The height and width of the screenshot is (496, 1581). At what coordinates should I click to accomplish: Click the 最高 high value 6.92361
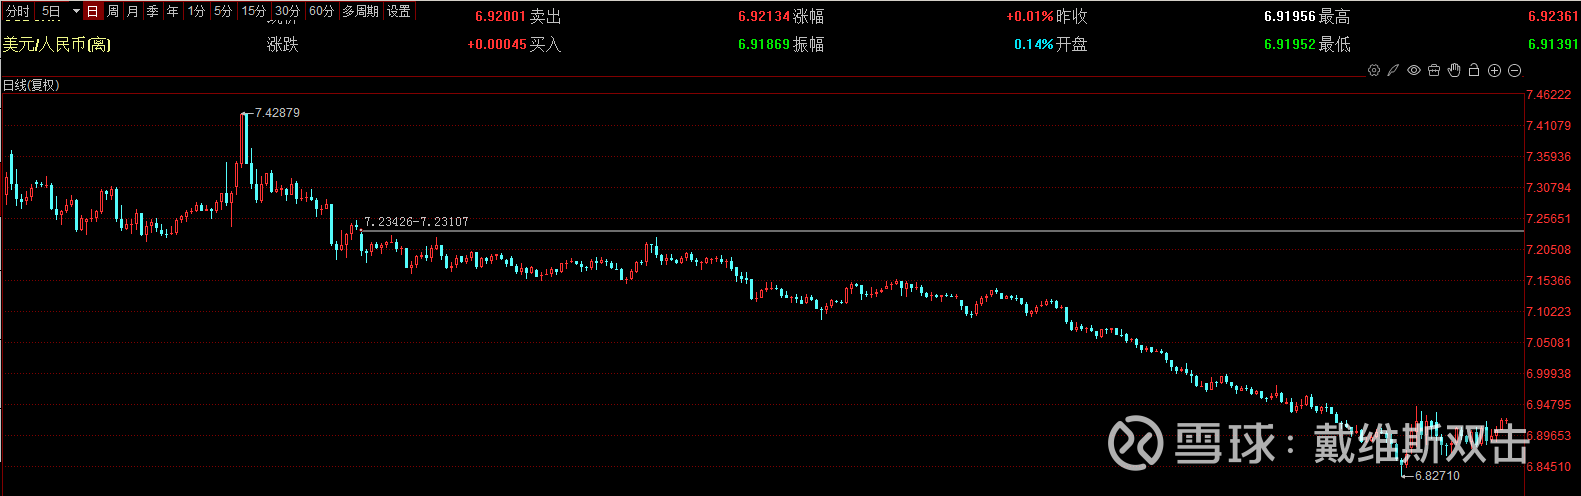tap(1553, 17)
